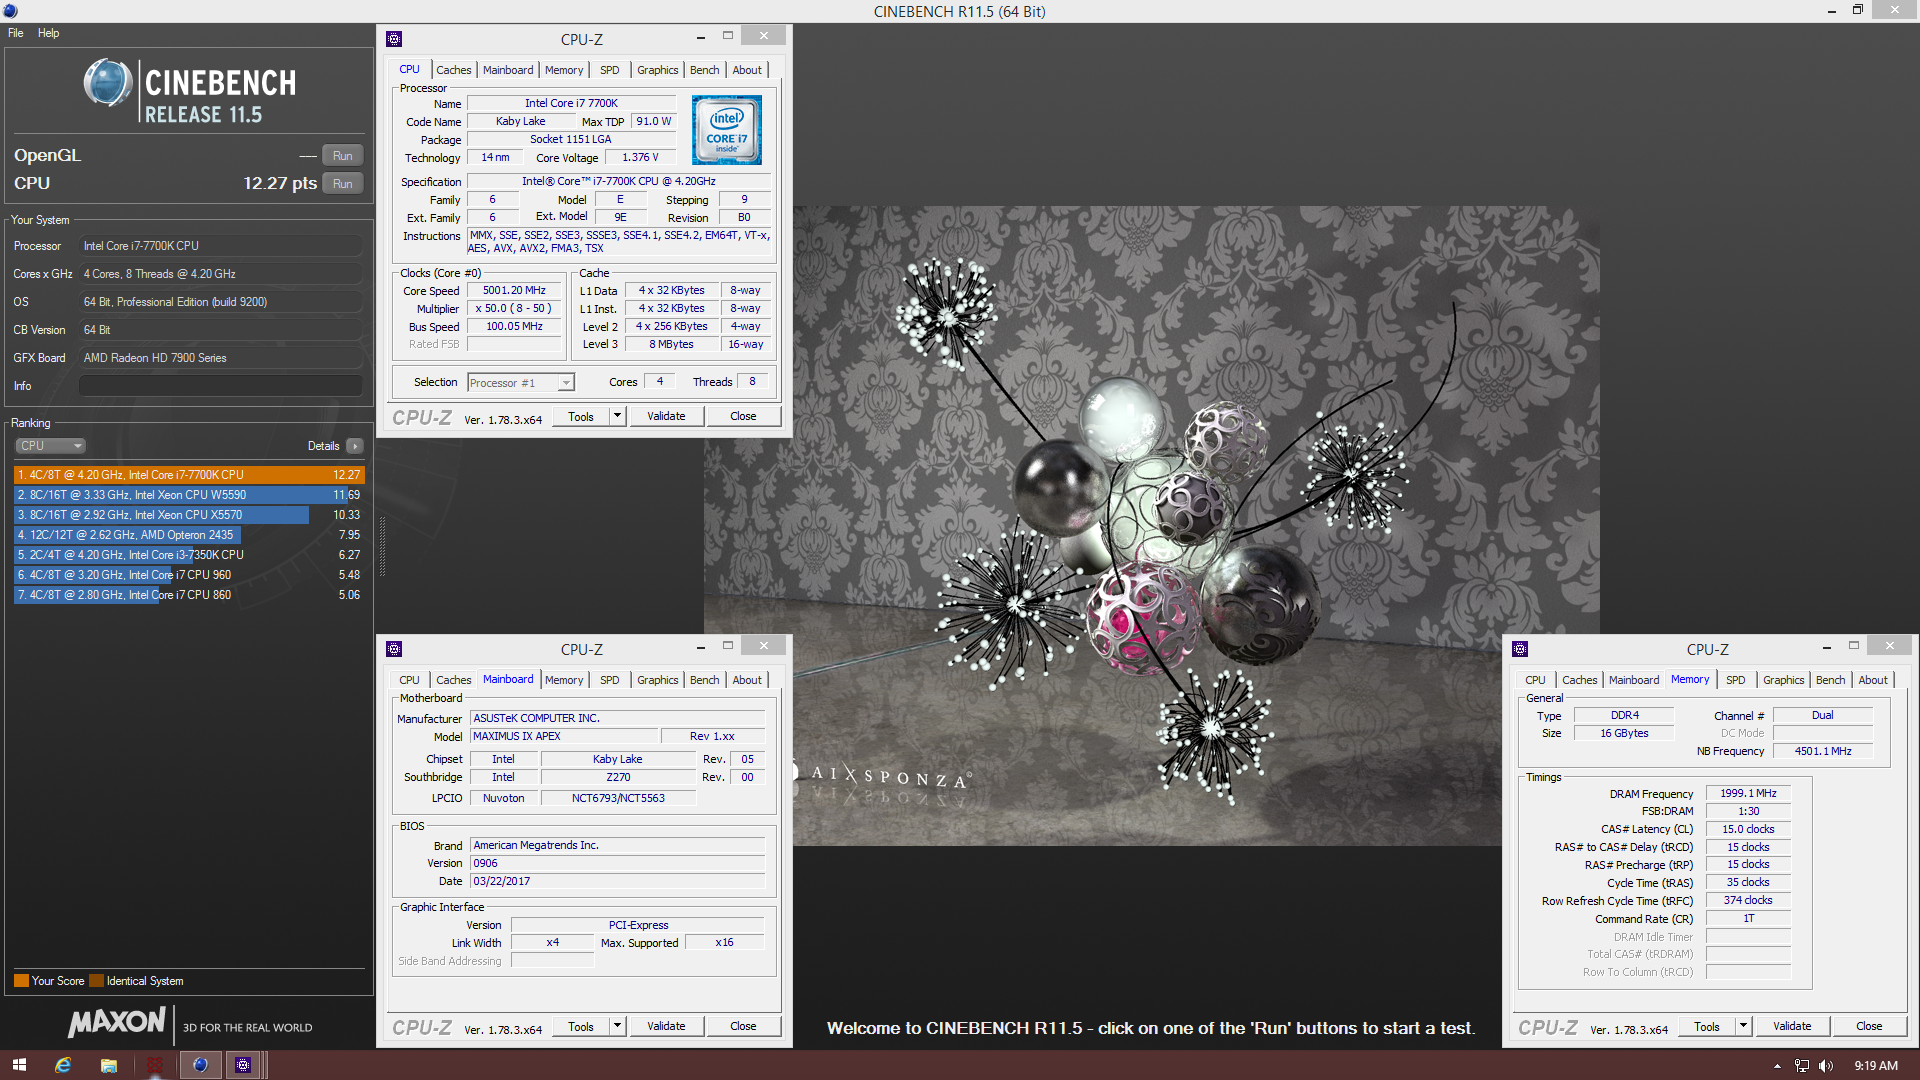Click Core Voltage value 1.376 V
1920x1080 pixels.
point(641,158)
